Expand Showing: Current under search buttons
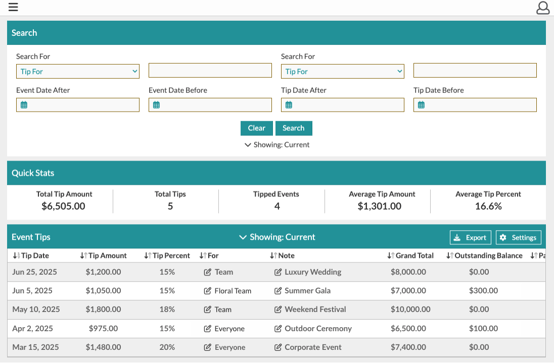This screenshot has height=363, width=554. coord(277,145)
